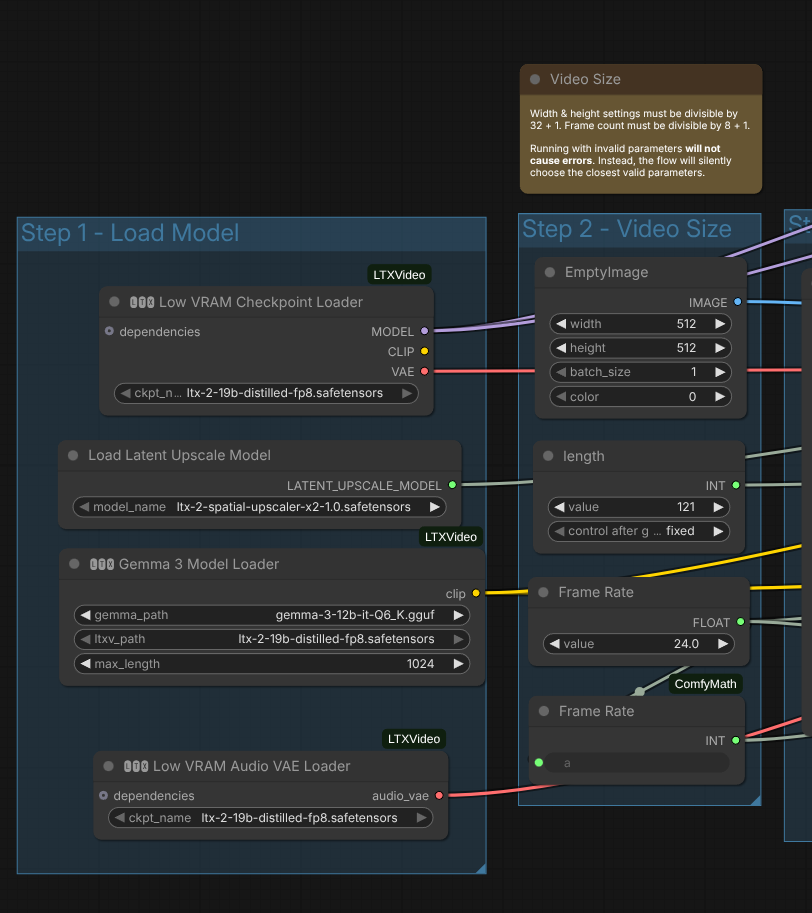Viewport: 812px width, 913px height.
Task: Collapse the length node dot
Action: 548,456
